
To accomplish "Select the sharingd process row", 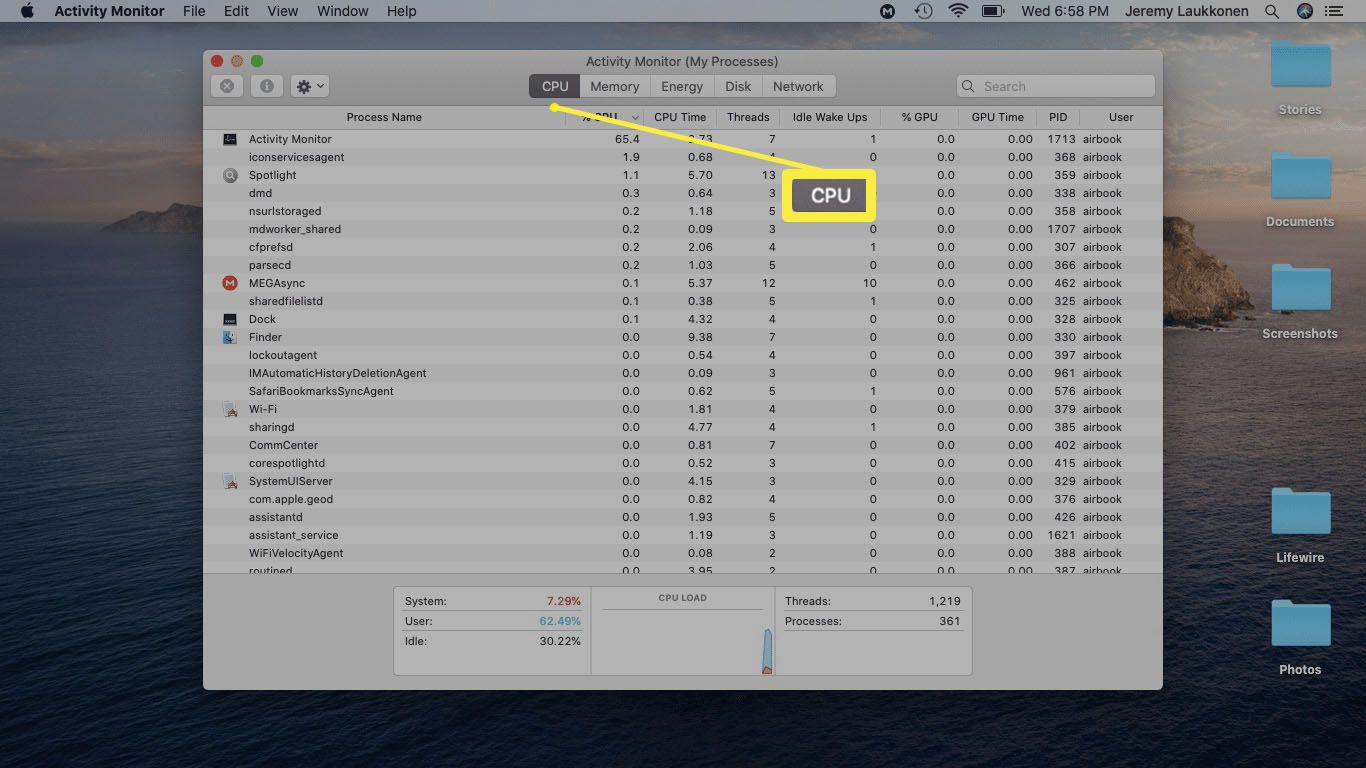I will pyautogui.click(x=682, y=427).
